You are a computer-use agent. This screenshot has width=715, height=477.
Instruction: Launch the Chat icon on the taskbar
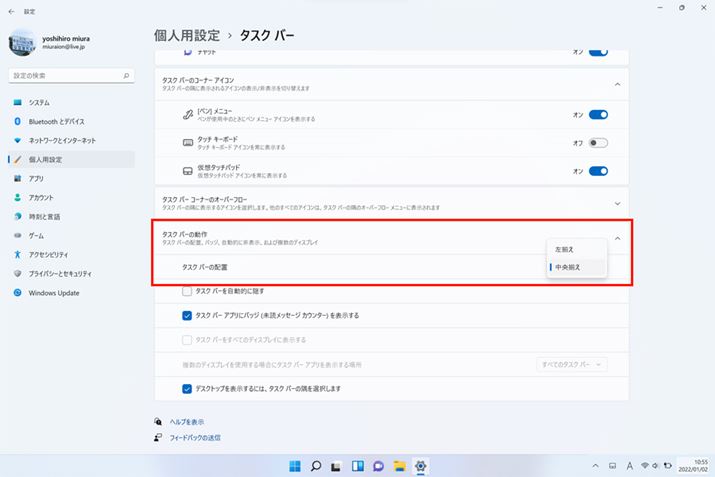[378, 465]
